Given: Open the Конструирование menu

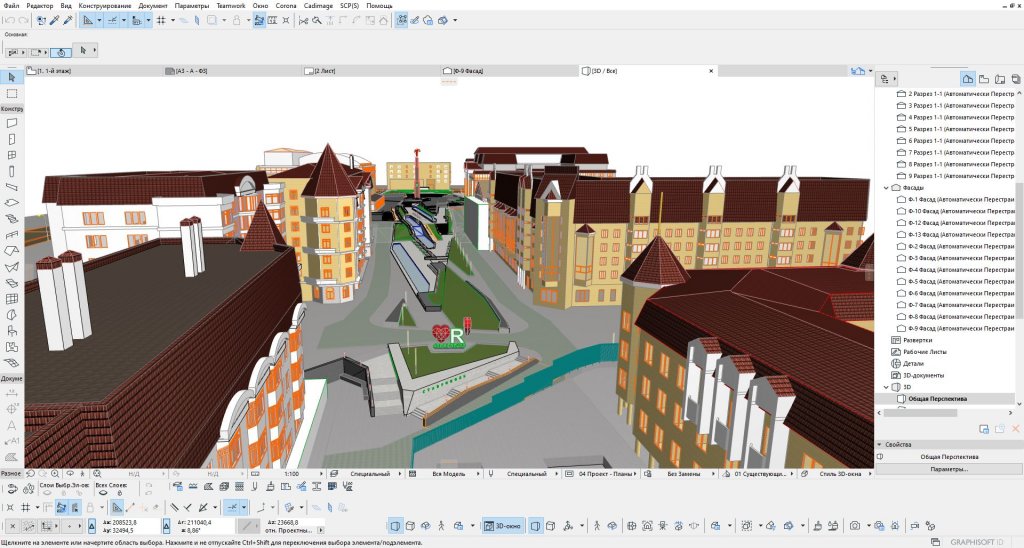Looking at the screenshot, I should pyautogui.click(x=107, y=6).
